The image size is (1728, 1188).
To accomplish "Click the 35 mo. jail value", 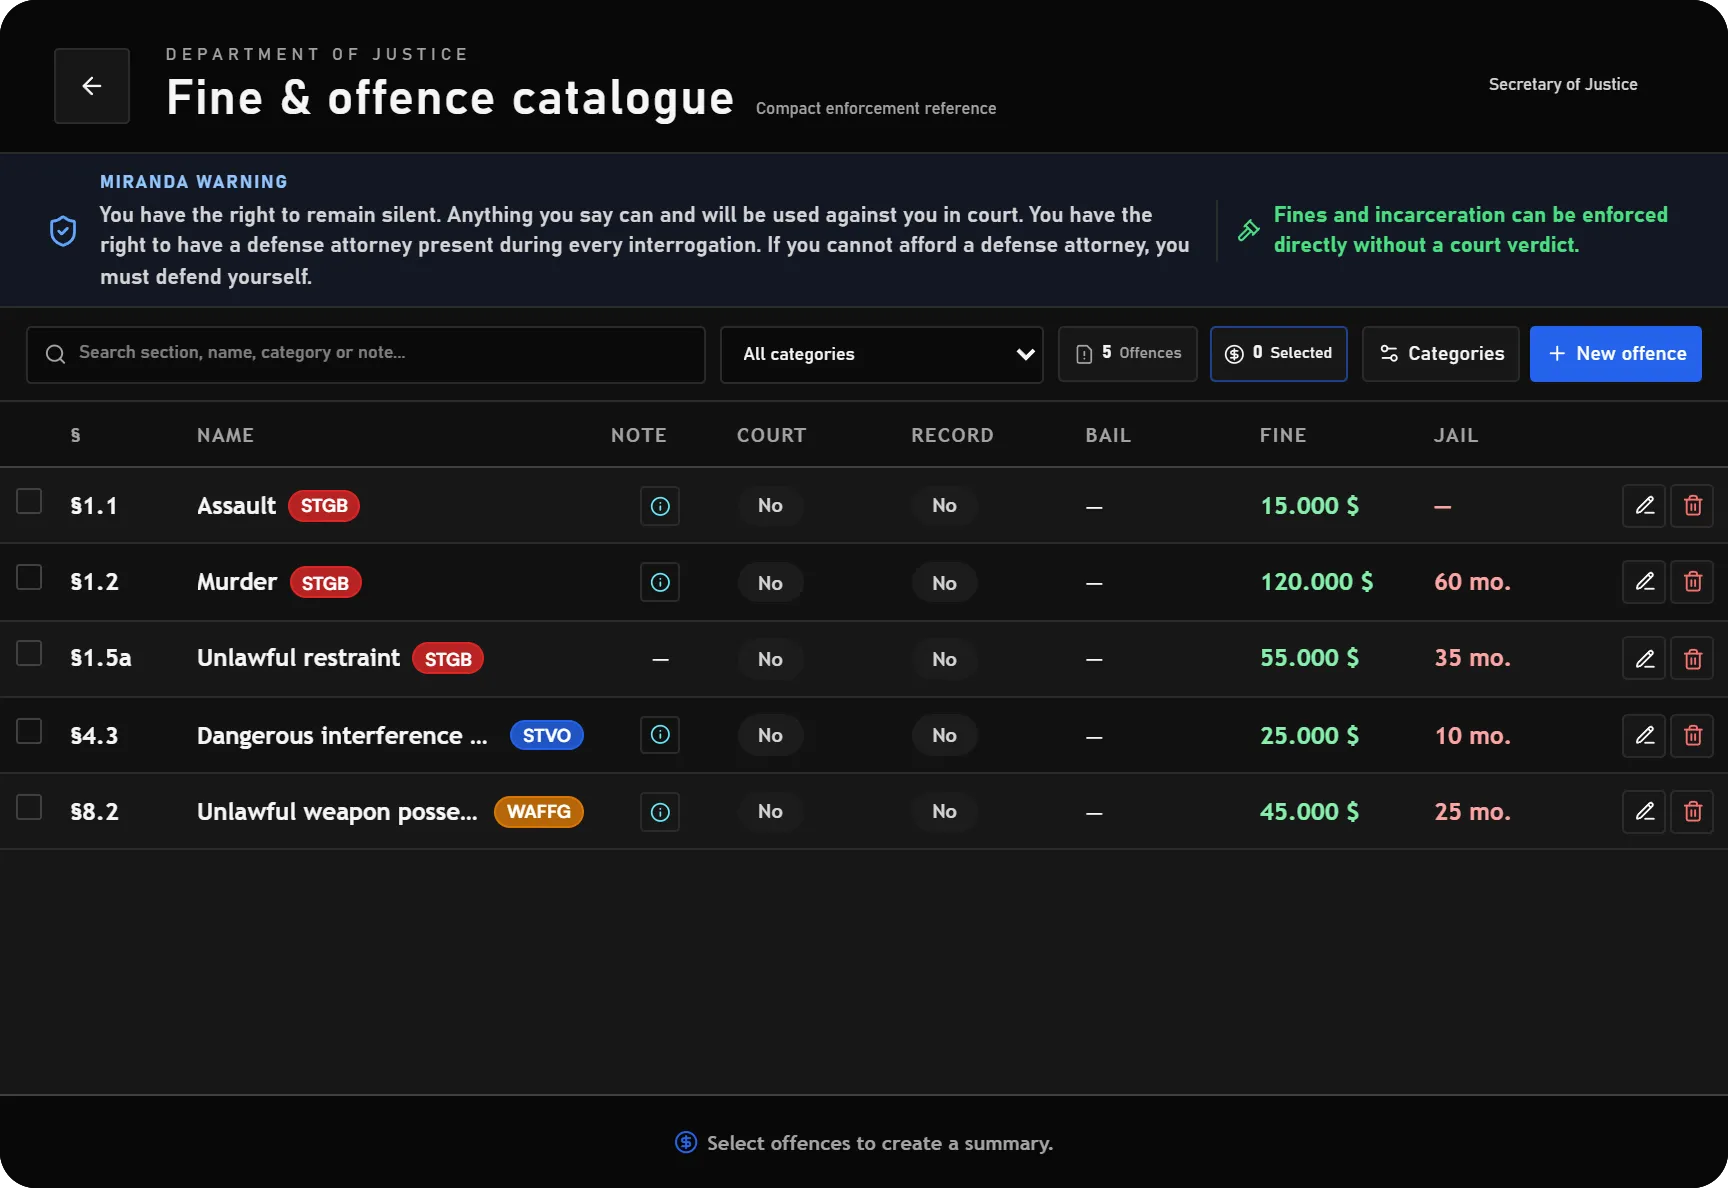I will click(1472, 658).
